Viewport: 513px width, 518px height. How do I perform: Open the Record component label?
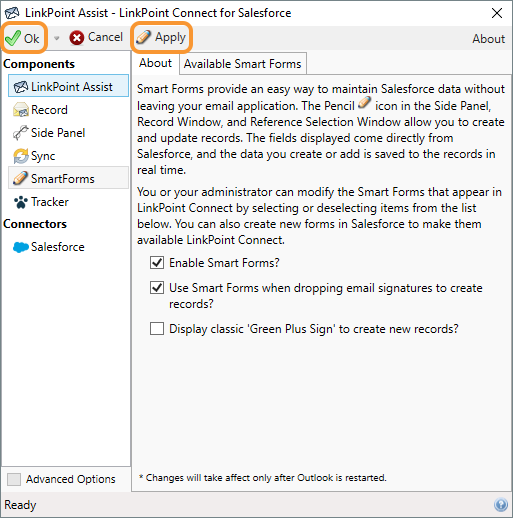pyautogui.click(x=49, y=110)
